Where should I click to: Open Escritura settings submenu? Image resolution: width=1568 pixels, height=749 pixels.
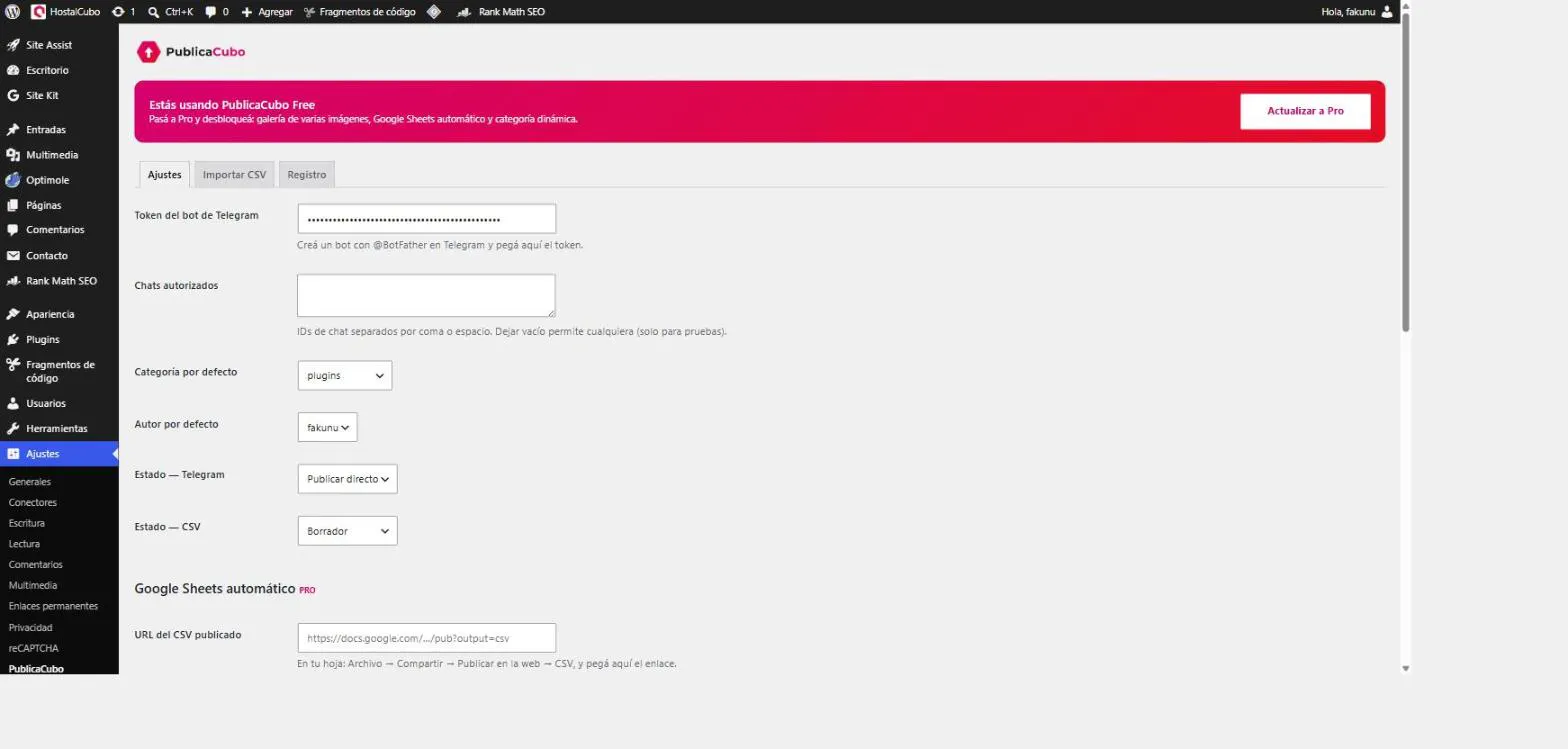[x=27, y=523]
